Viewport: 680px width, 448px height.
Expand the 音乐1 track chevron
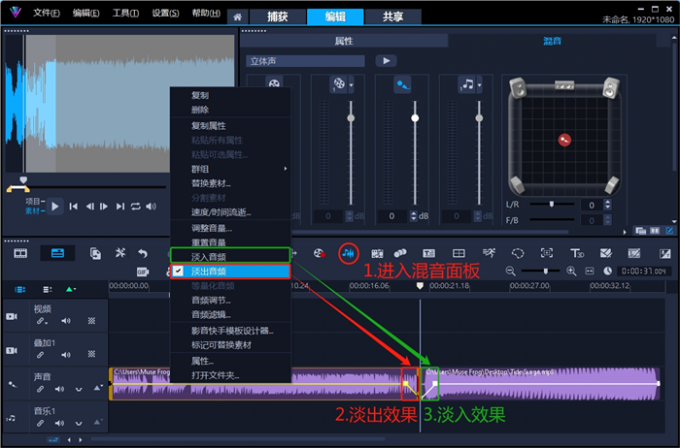[78, 423]
